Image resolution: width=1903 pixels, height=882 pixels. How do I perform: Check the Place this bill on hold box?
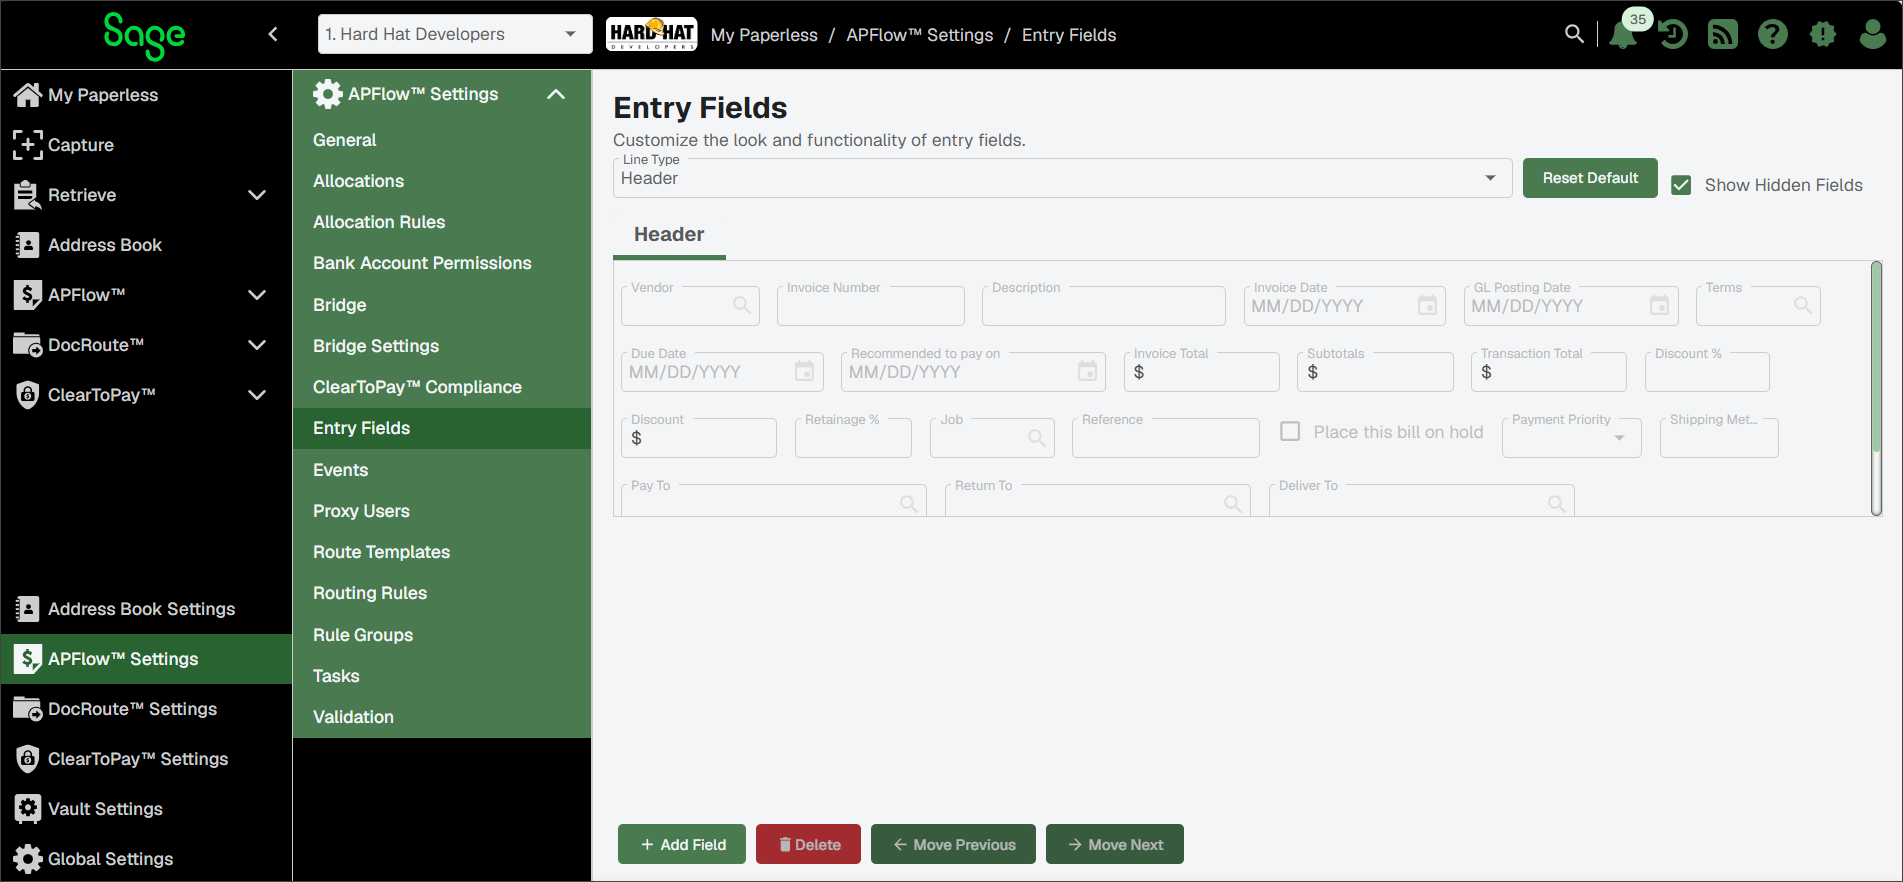pyautogui.click(x=1291, y=431)
